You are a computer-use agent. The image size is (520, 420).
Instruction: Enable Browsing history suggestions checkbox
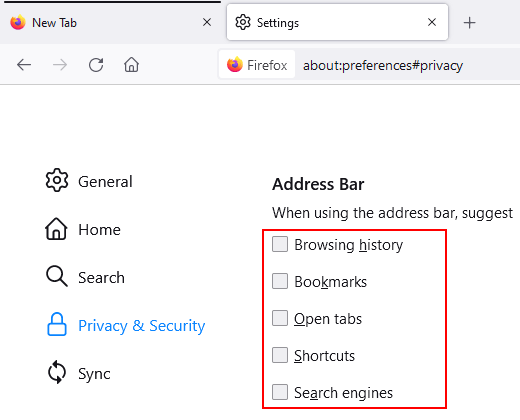tap(280, 244)
